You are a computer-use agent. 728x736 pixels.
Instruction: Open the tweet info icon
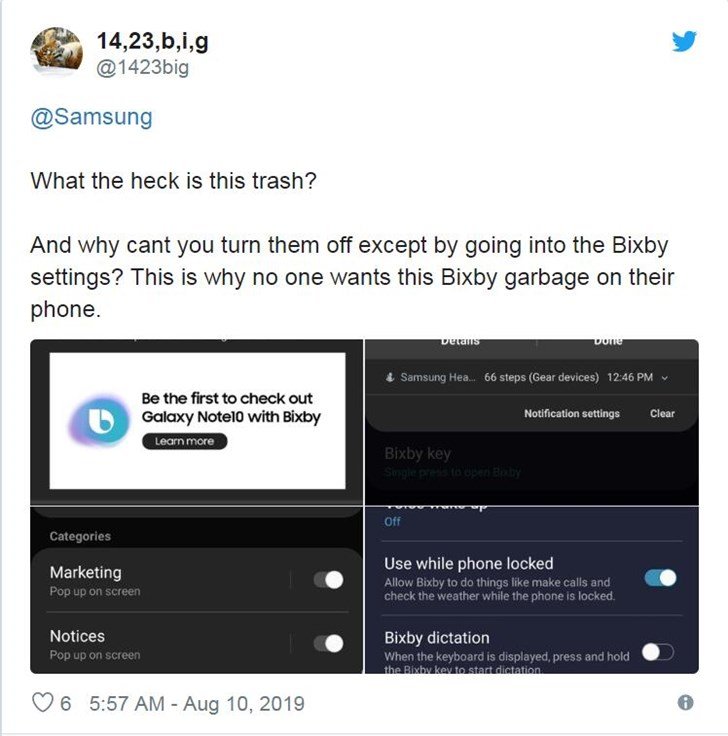[x=685, y=702]
